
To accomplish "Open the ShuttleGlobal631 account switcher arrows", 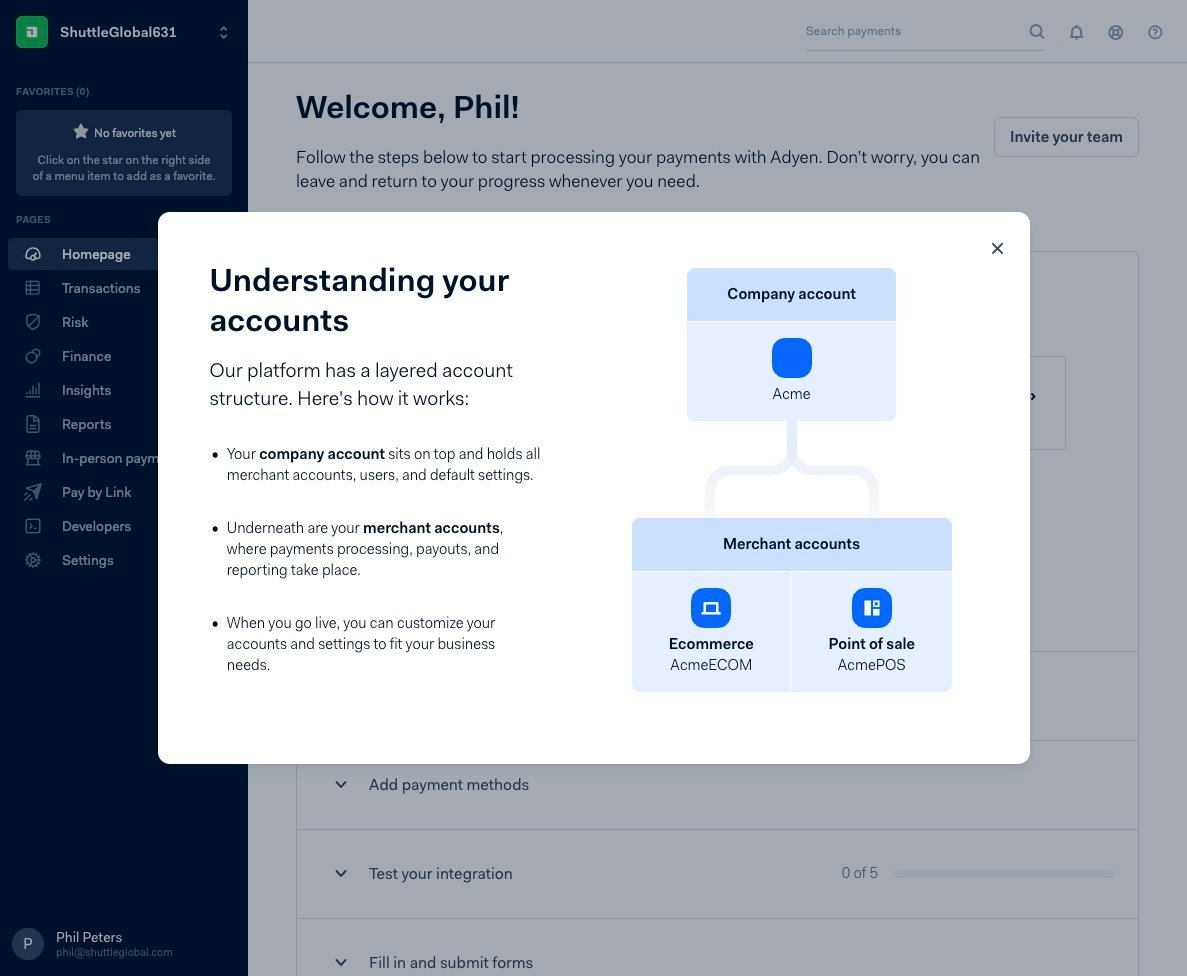I will click(x=223, y=33).
